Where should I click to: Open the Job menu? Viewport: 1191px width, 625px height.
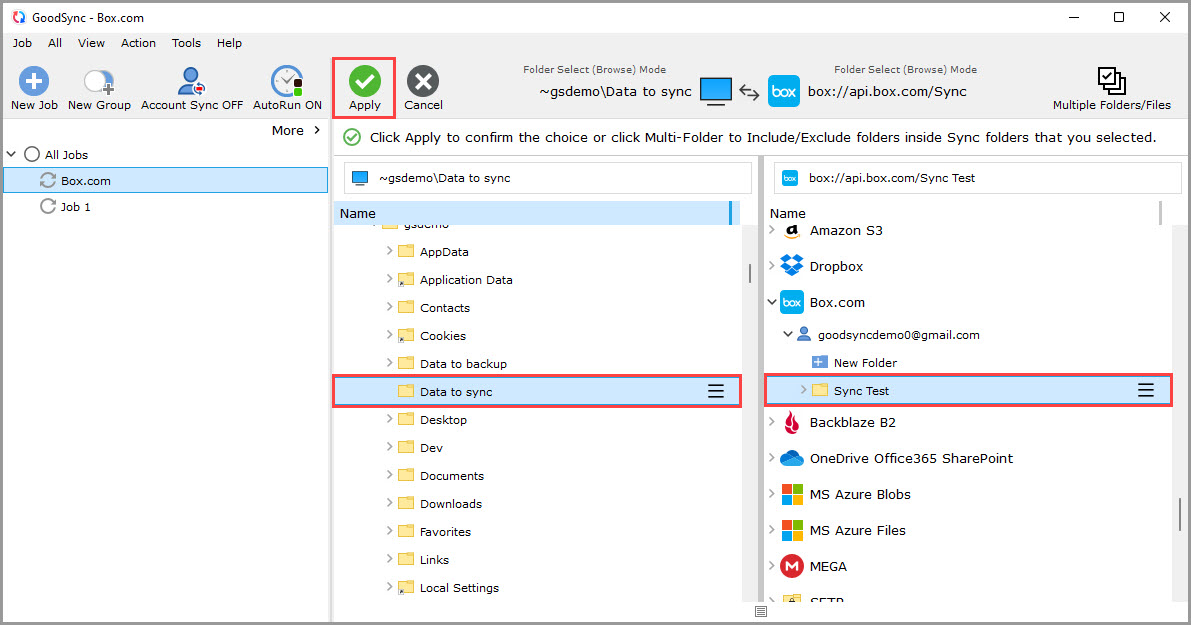[x=22, y=43]
